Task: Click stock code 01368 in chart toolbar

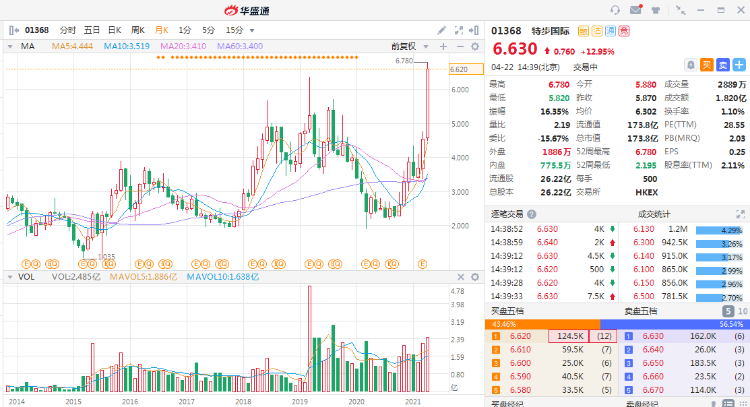Action: point(37,30)
